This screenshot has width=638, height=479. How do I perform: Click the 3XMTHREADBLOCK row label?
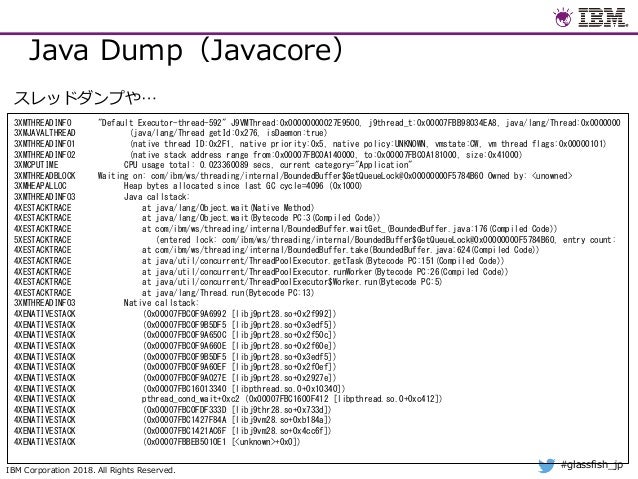(x=45, y=176)
